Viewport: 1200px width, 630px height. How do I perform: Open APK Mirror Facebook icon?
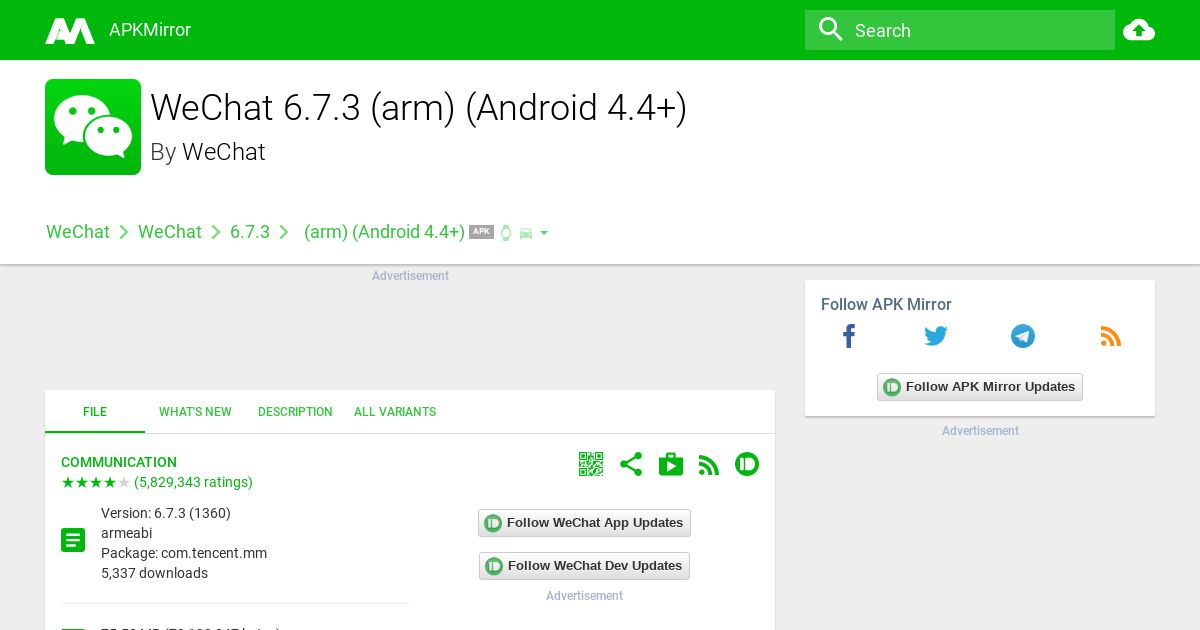tap(849, 337)
